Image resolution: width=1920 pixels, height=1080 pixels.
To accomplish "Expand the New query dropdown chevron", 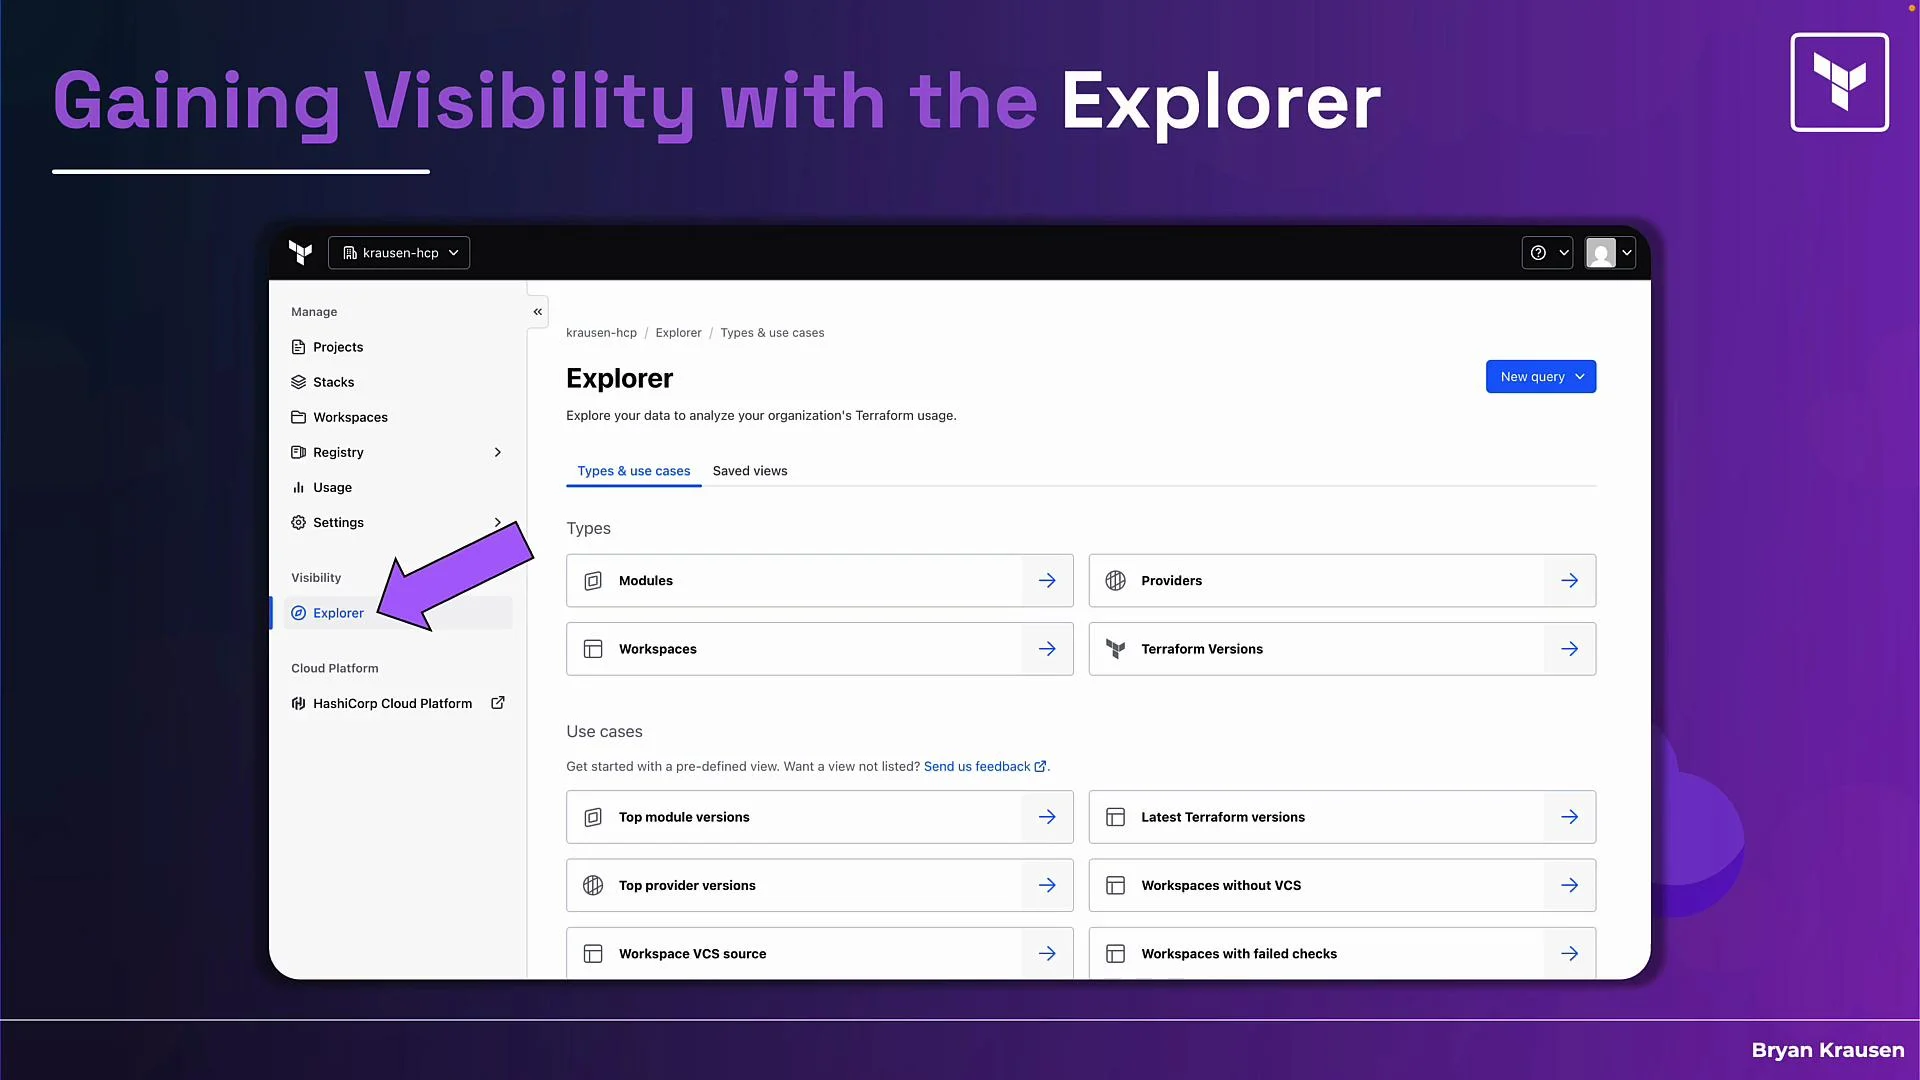I will 1580,377.
